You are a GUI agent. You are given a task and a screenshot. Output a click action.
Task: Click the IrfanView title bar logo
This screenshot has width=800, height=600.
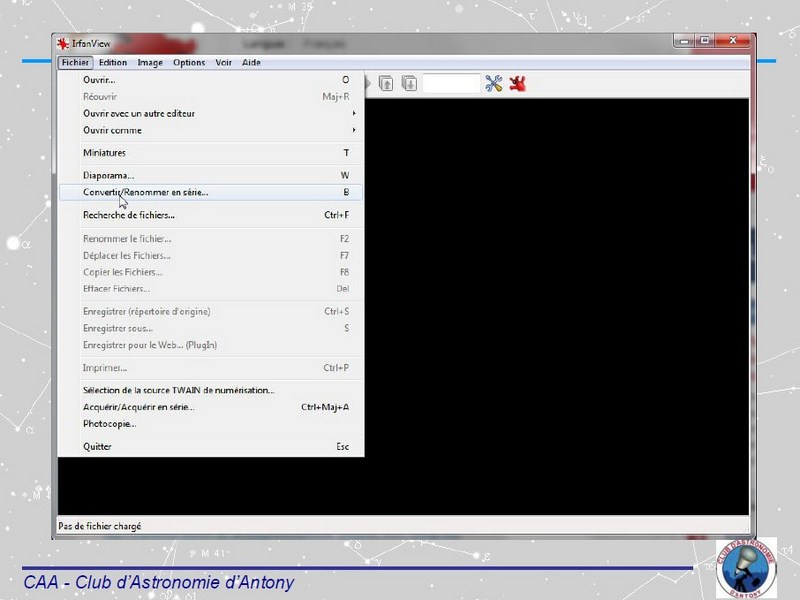pyautogui.click(x=63, y=43)
